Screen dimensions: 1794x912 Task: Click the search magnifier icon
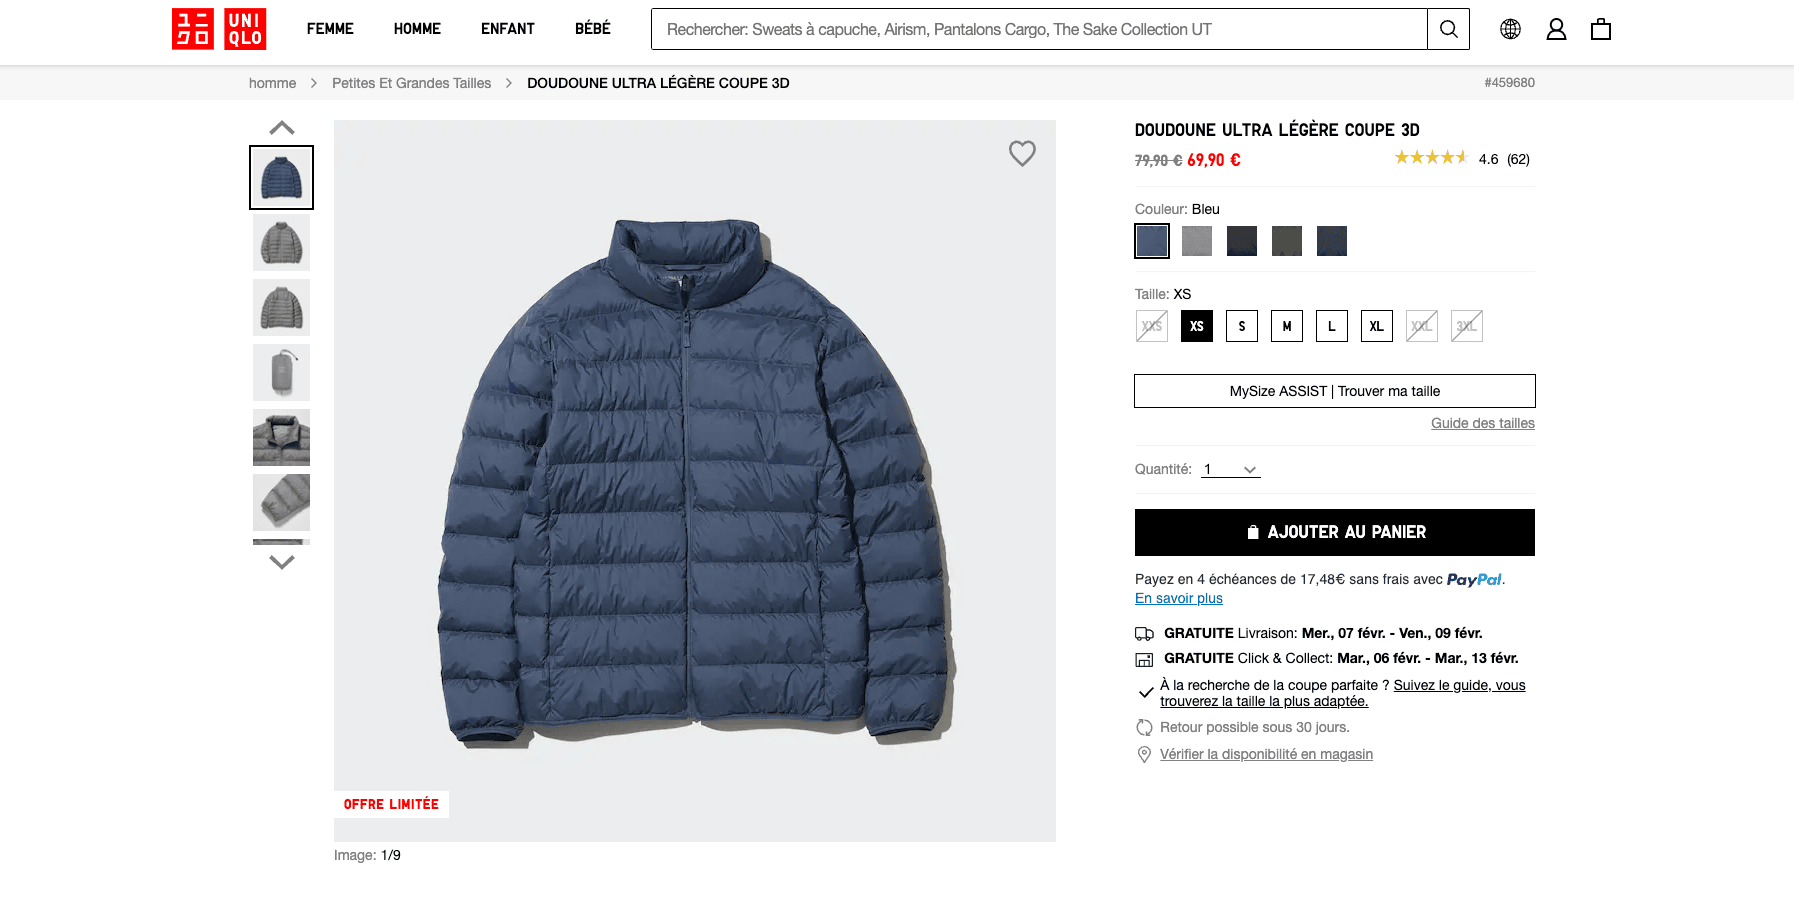point(1448,29)
